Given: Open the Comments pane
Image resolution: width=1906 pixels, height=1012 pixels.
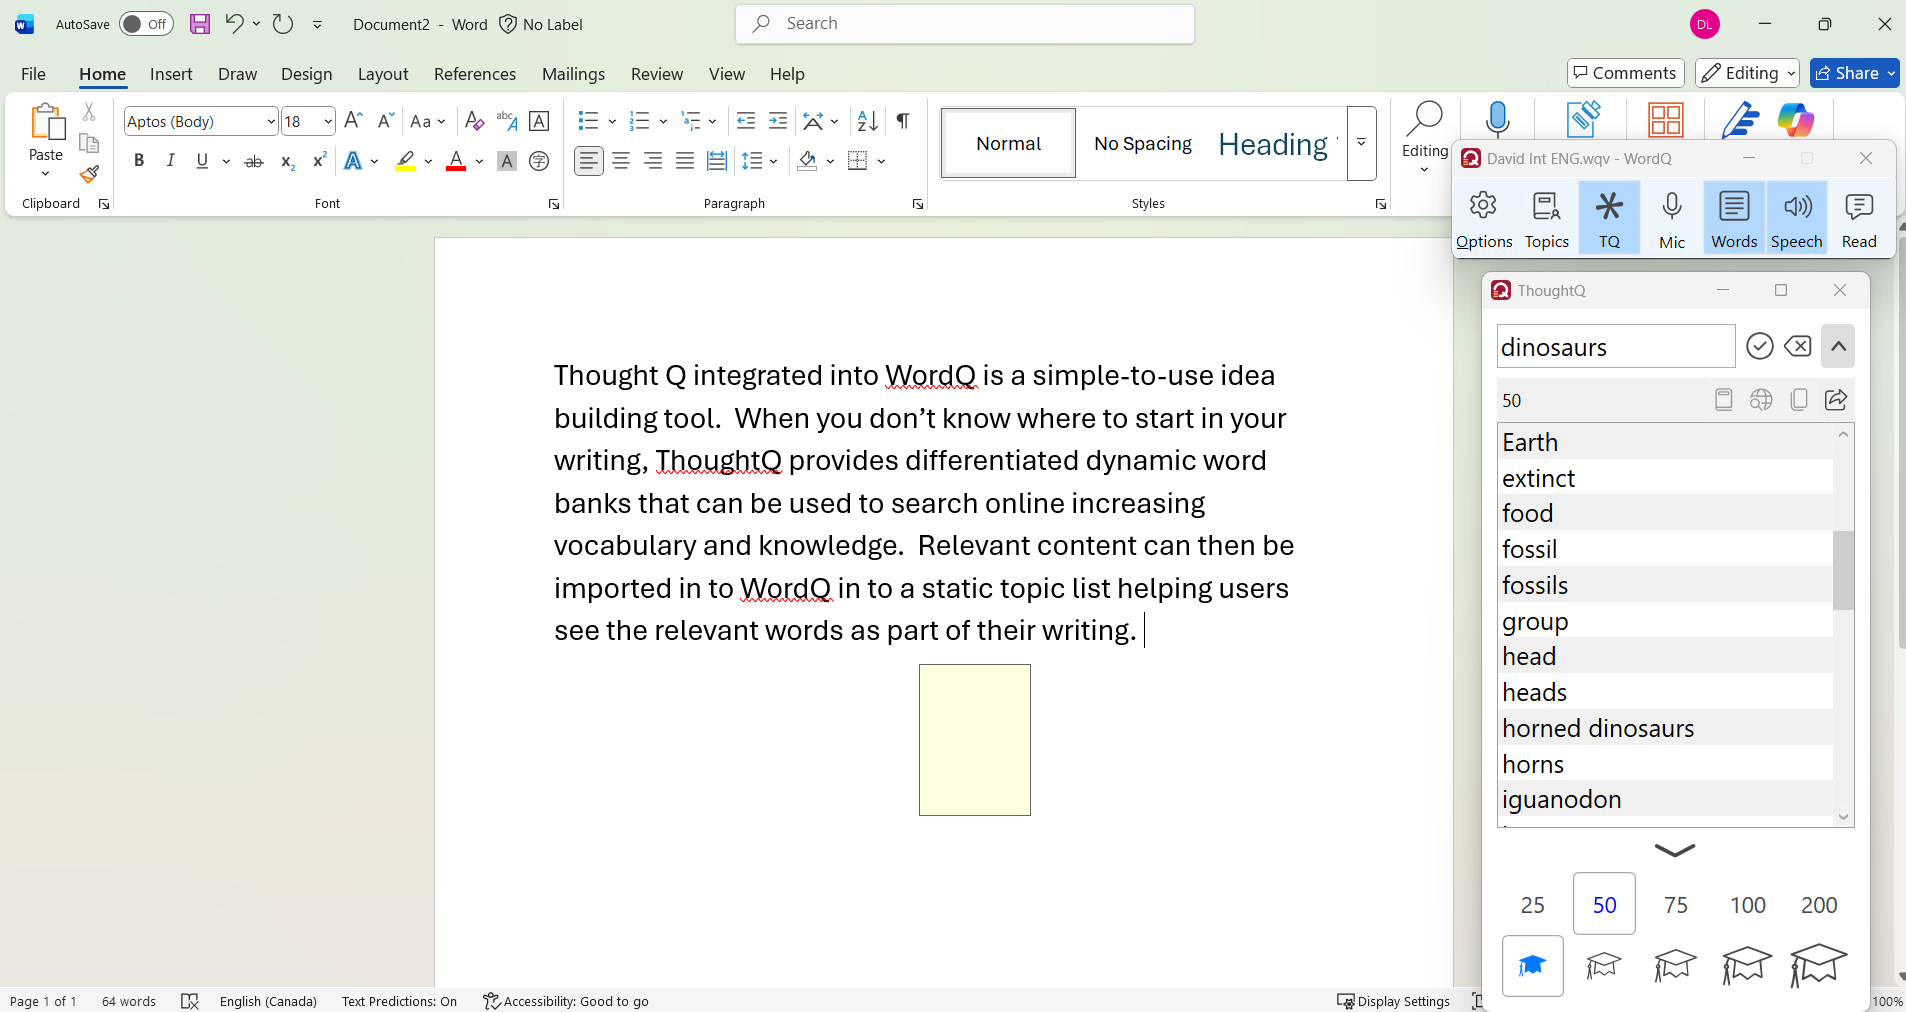Looking at the screenshot, I should (1626, 73).
